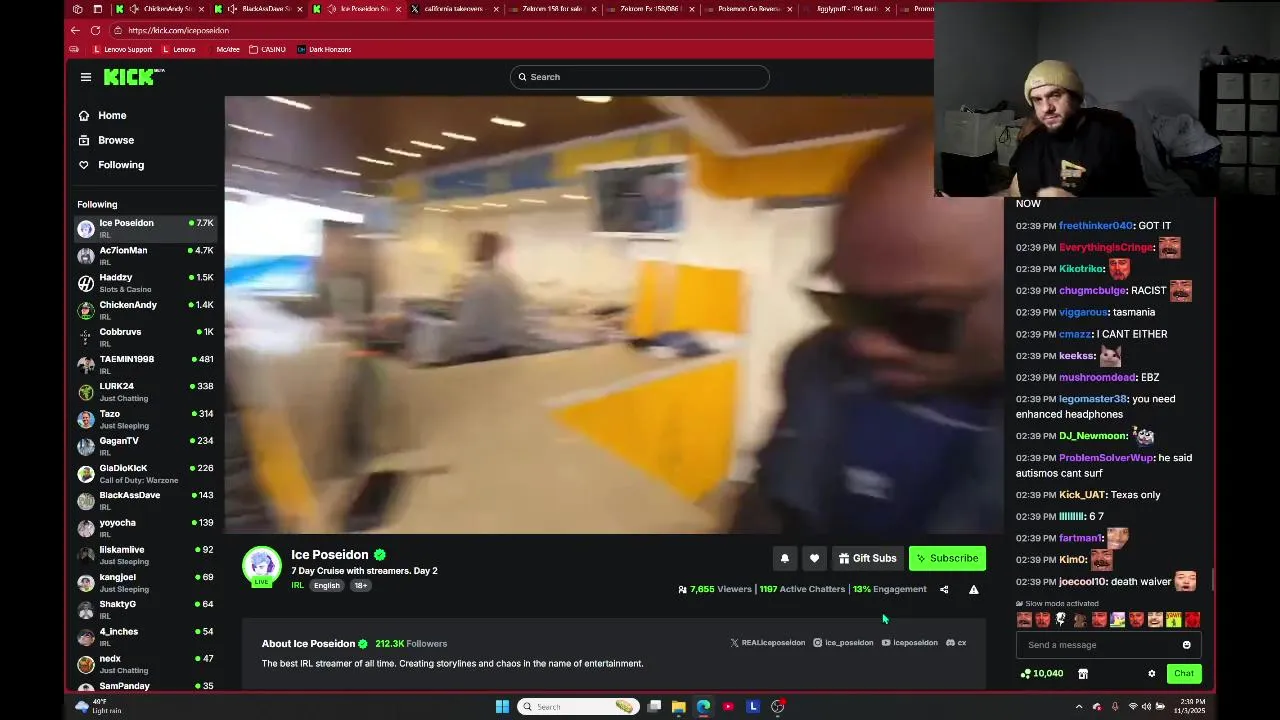Click the Send a message chat input

point(1108,645)
